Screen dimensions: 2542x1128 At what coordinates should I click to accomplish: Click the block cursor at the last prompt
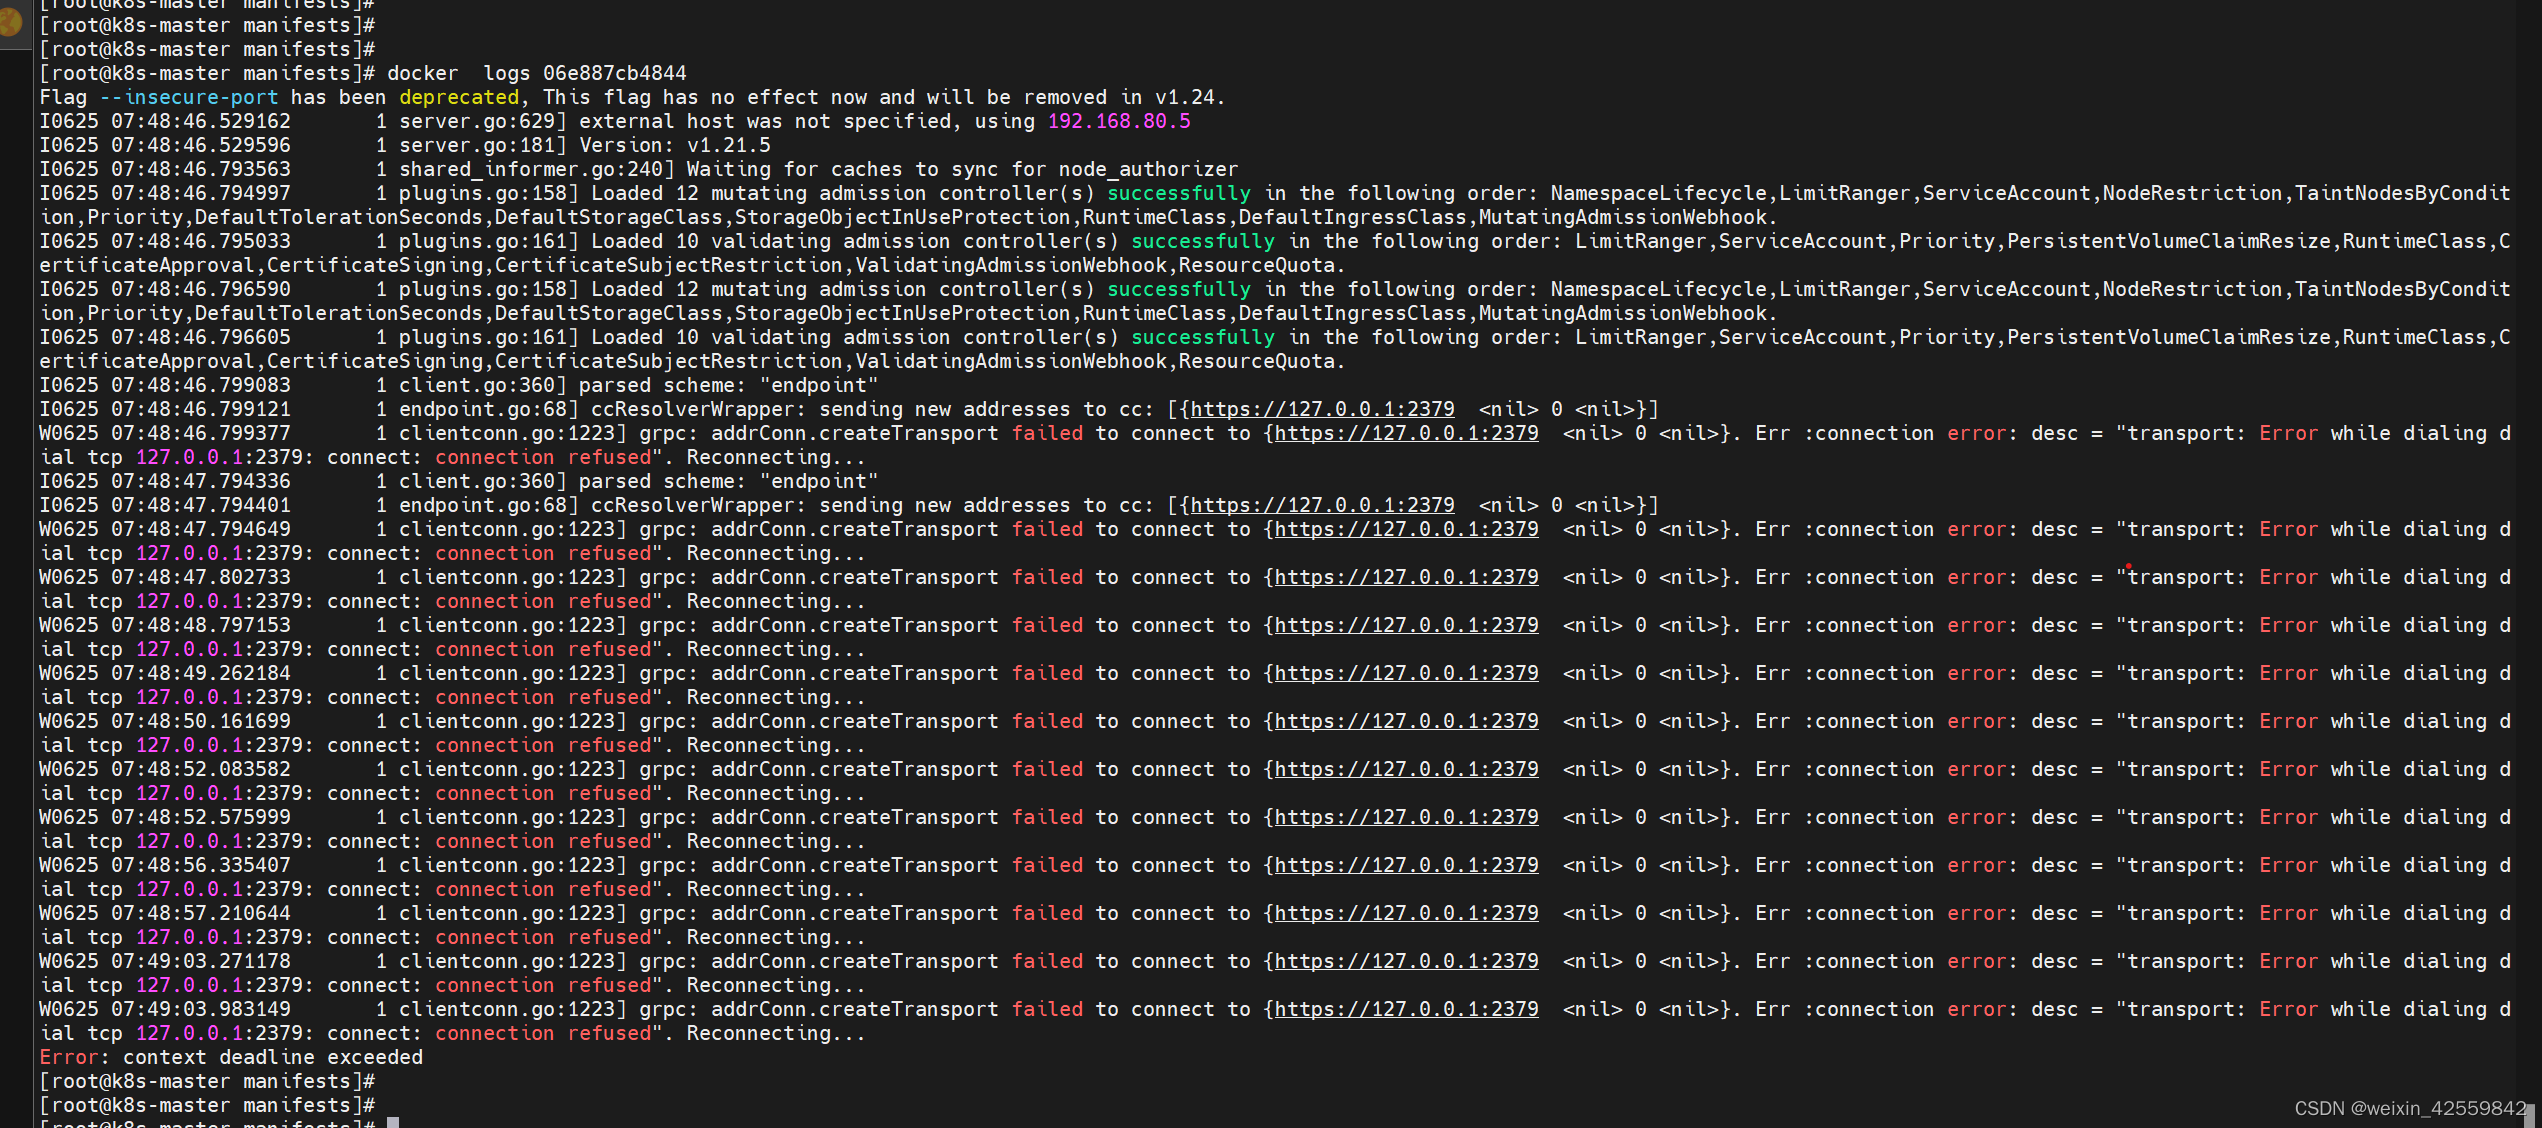(393, 1123)
